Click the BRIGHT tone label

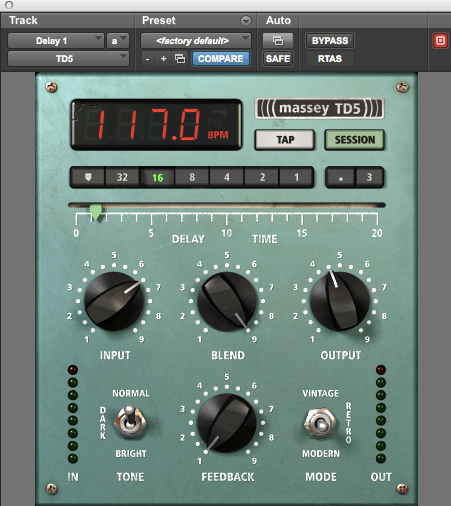click(x=131, y=454)
